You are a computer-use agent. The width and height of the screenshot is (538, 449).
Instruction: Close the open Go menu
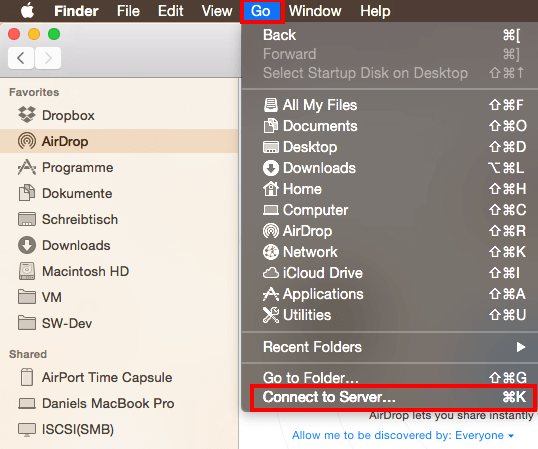[261, 11]
